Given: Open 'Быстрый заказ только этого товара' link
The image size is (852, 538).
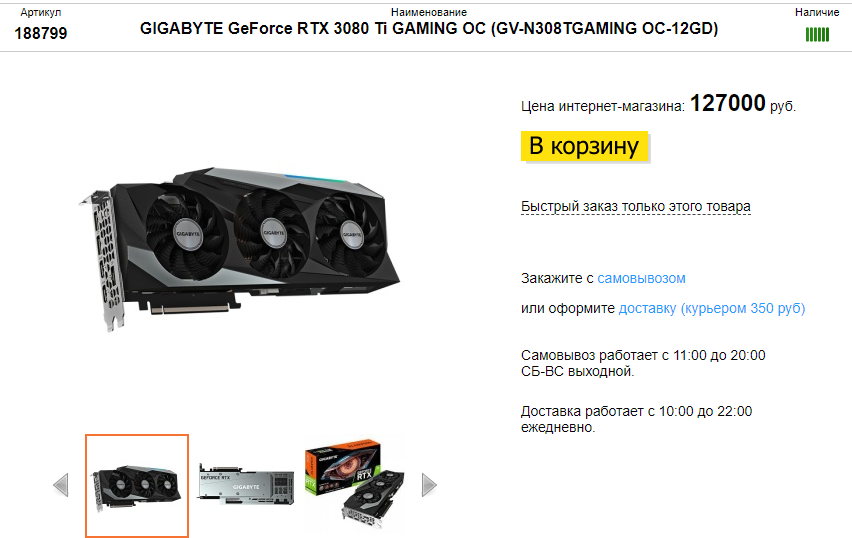Looking at the screenshot, I should click(636, 207).
